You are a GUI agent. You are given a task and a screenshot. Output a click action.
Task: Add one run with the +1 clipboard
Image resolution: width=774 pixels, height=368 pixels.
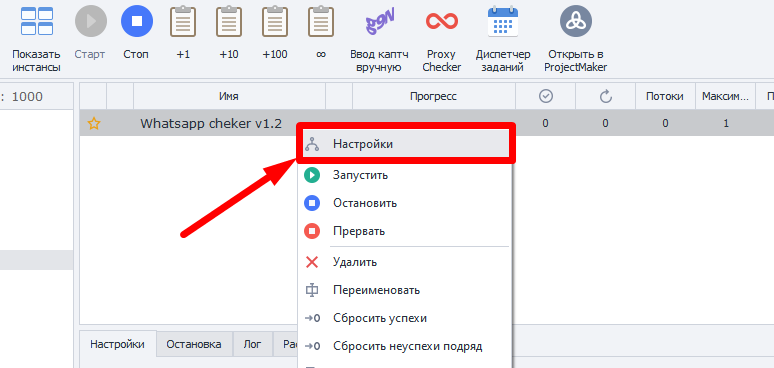[183, 22]
